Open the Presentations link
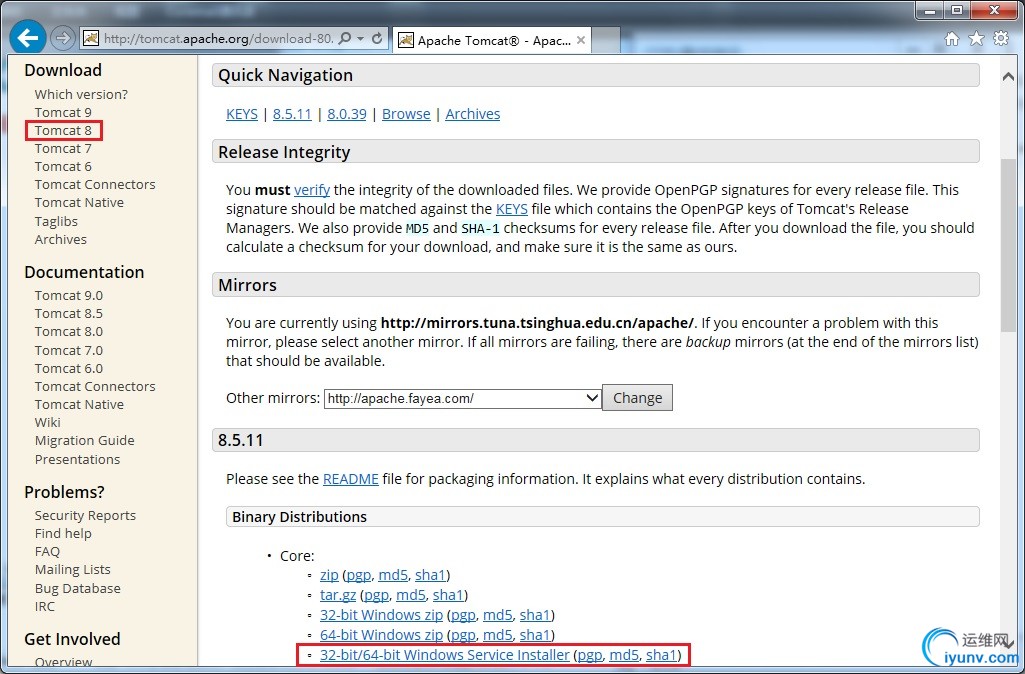 (x=77, y=460)
